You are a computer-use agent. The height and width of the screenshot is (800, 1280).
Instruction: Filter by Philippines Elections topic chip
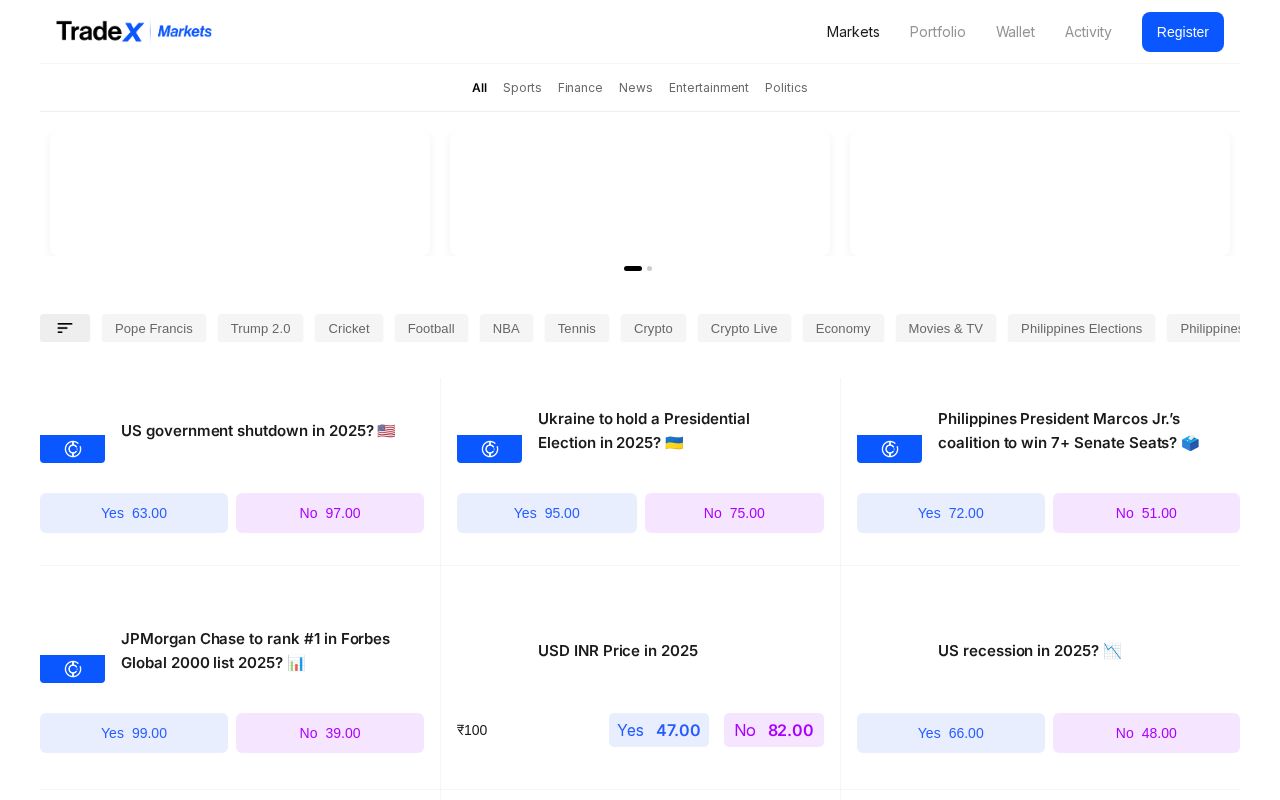tap(1081, 328)
